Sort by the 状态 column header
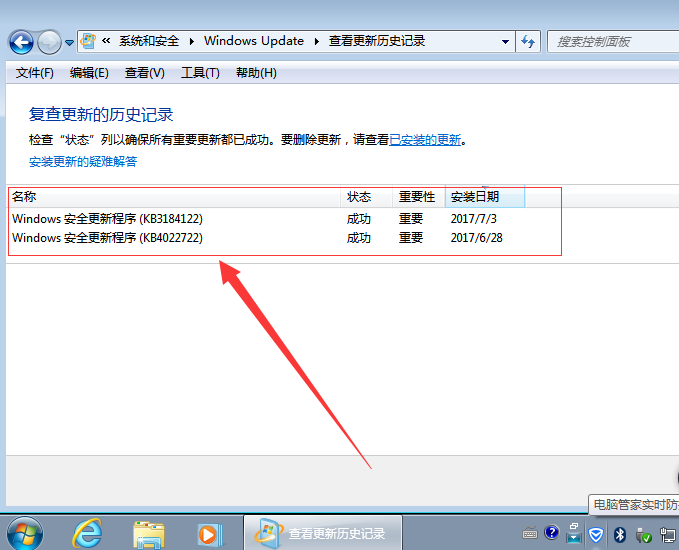The width and height of the screenshot is (679, 550). coord(367,197)
